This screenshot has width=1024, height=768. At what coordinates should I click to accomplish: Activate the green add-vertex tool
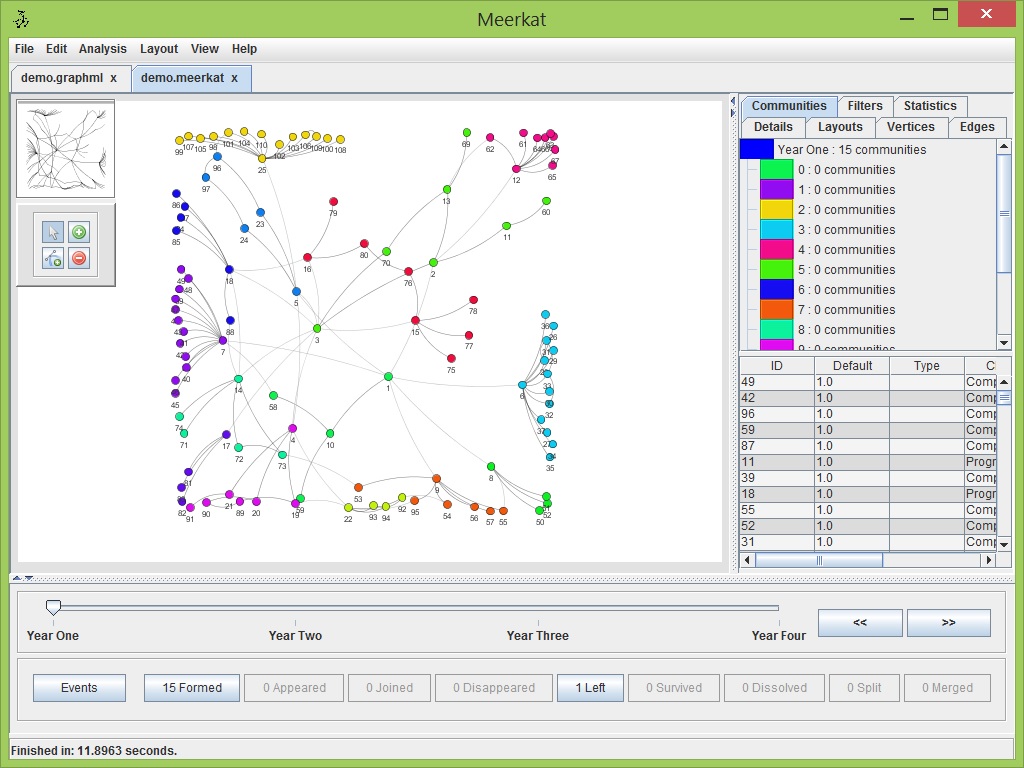pos(79,232)
